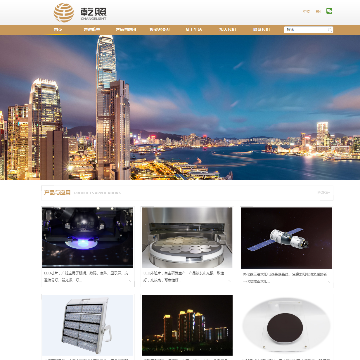Screen dimensions: 360x360
Task: Click the caption text under the wafer tray image
Action: [184, 277]
